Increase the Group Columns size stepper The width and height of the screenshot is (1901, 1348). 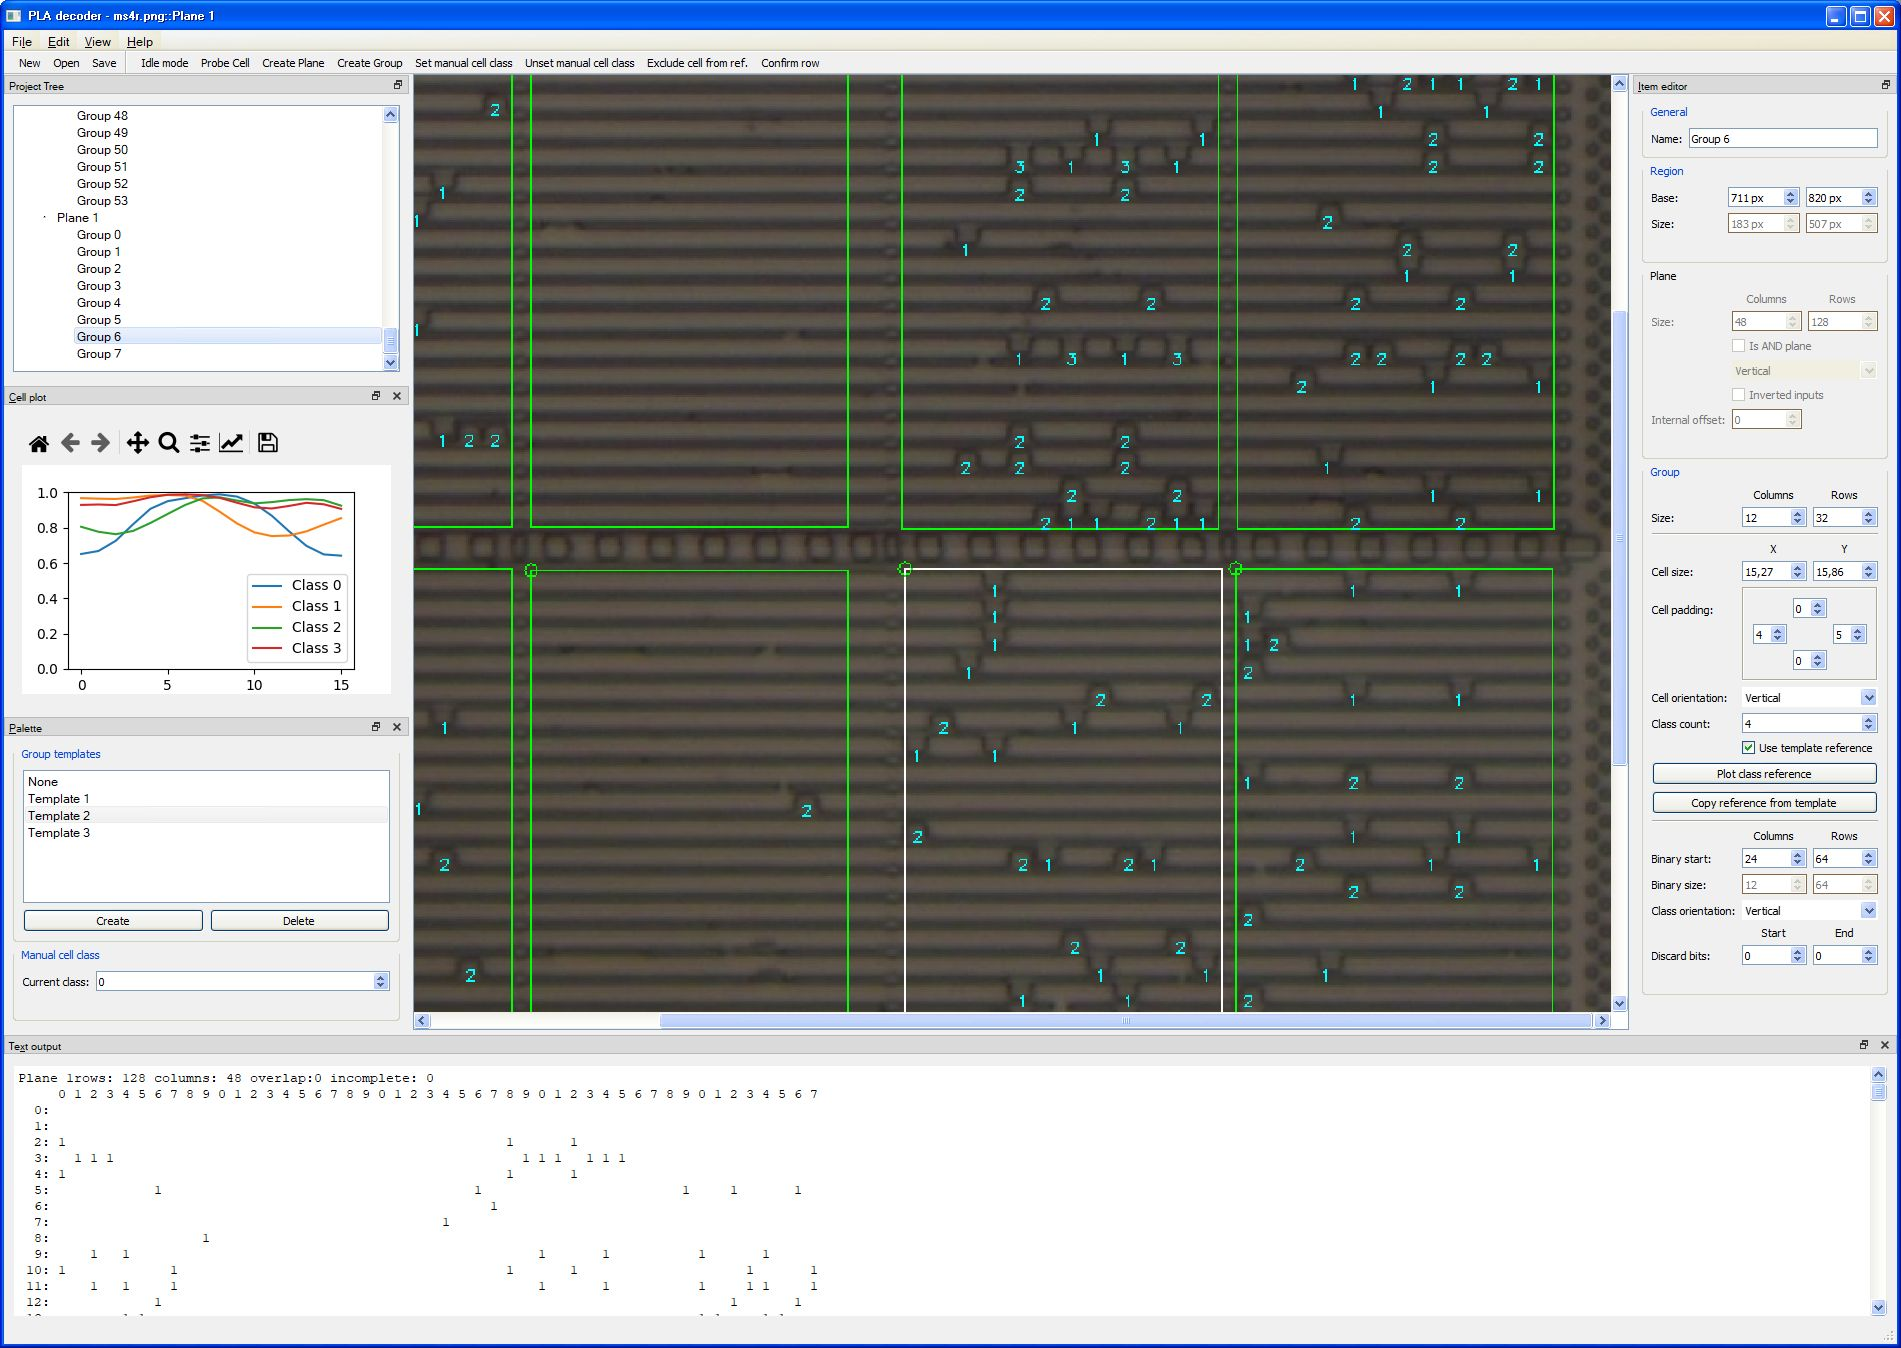click(1798, 514)
